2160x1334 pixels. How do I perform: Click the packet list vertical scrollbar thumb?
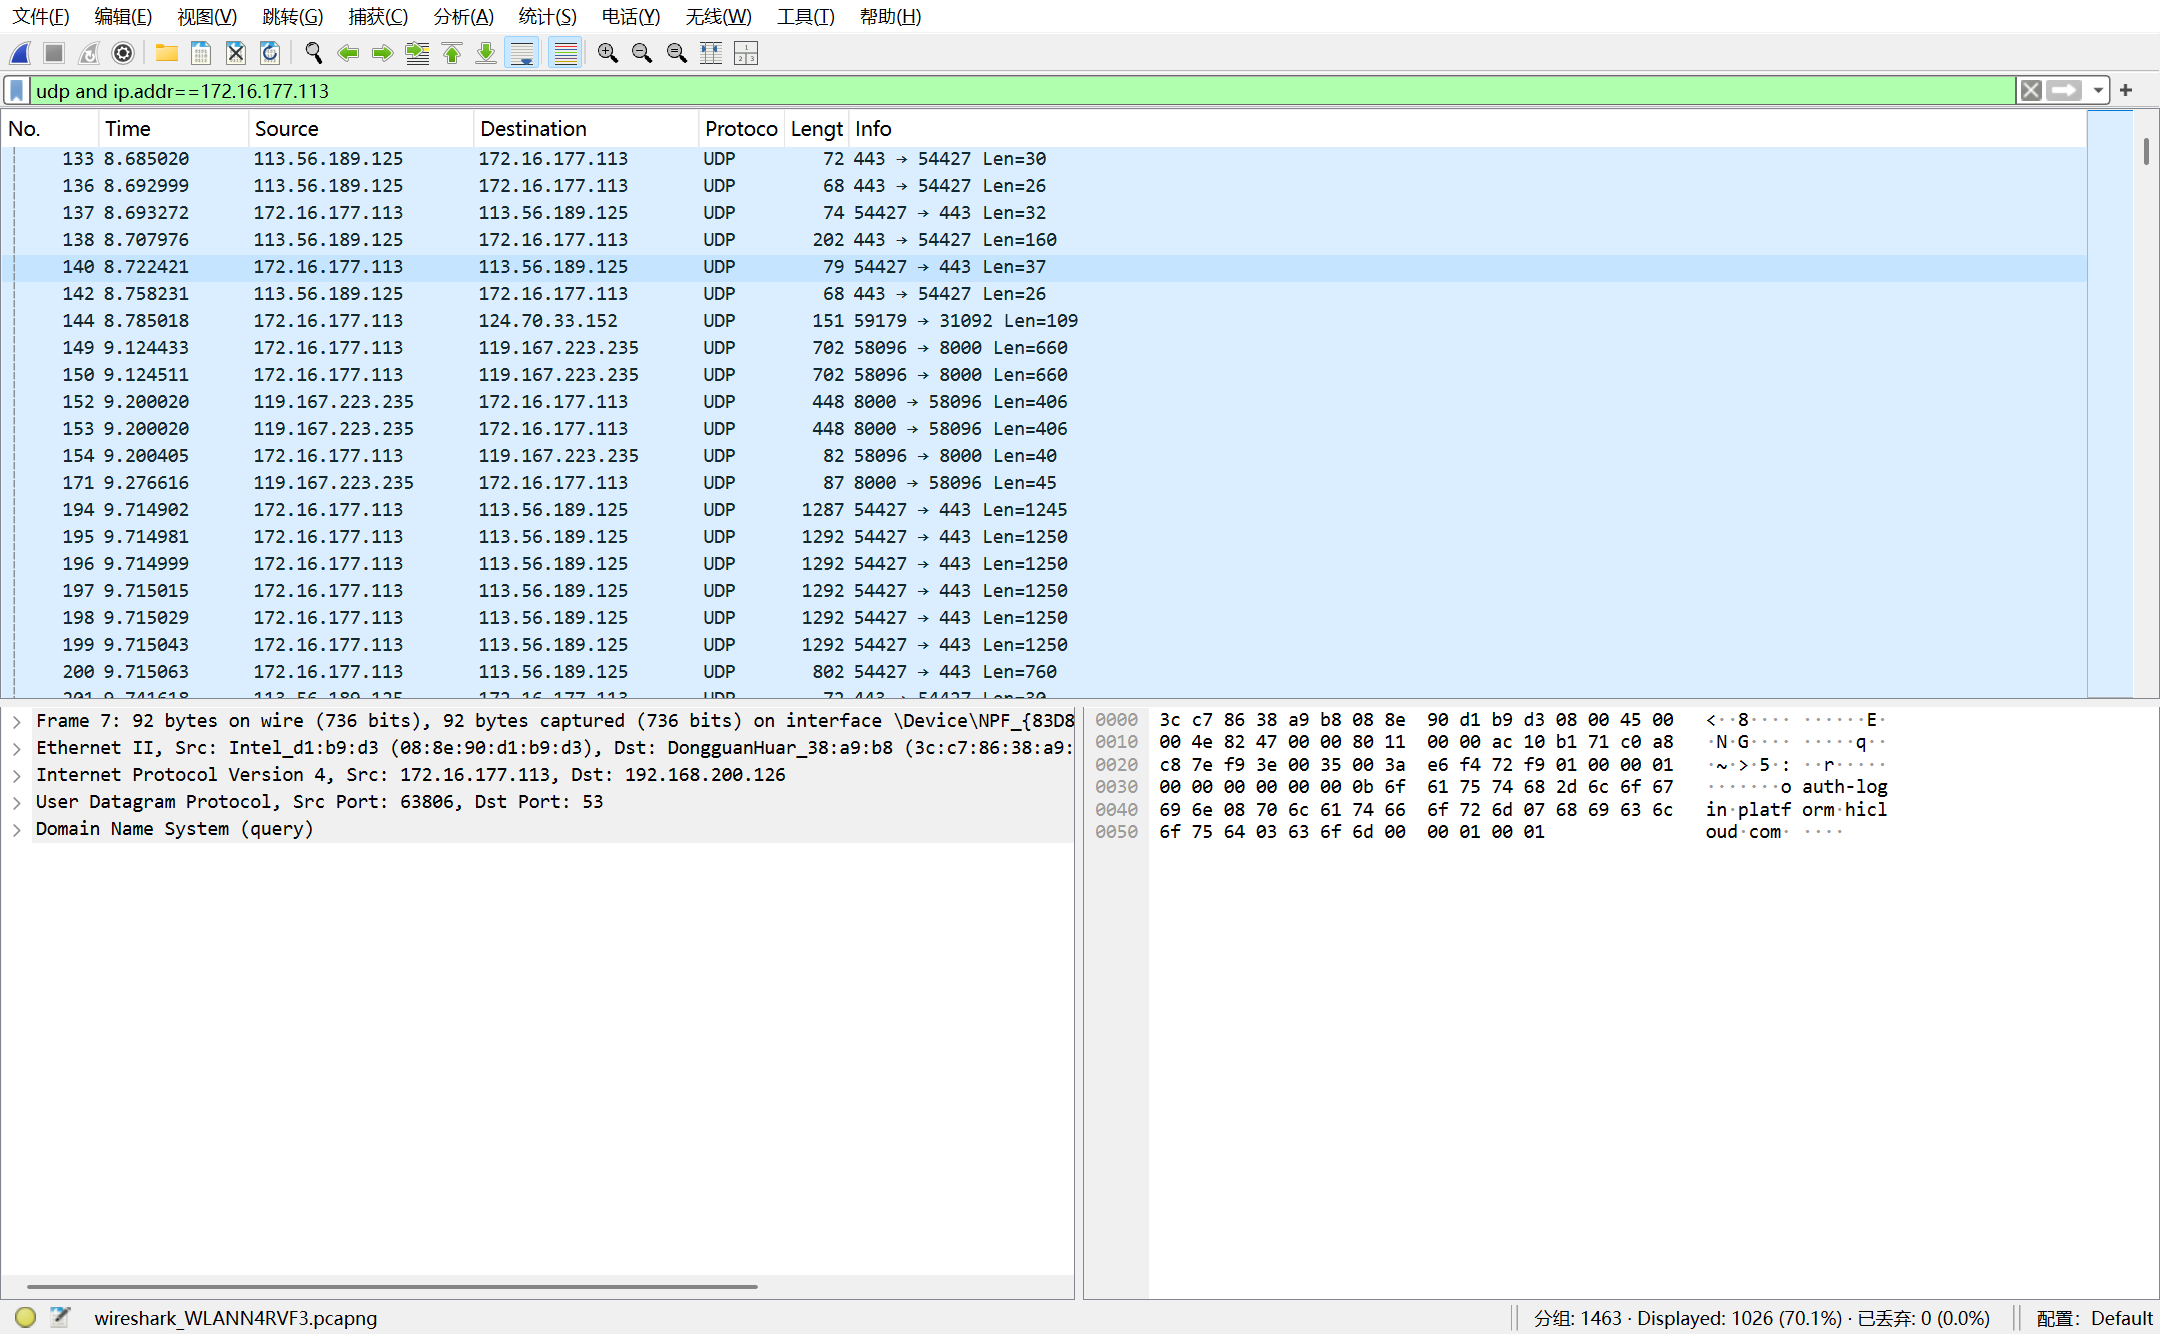pyautogui.click(x=2146, y=152)
